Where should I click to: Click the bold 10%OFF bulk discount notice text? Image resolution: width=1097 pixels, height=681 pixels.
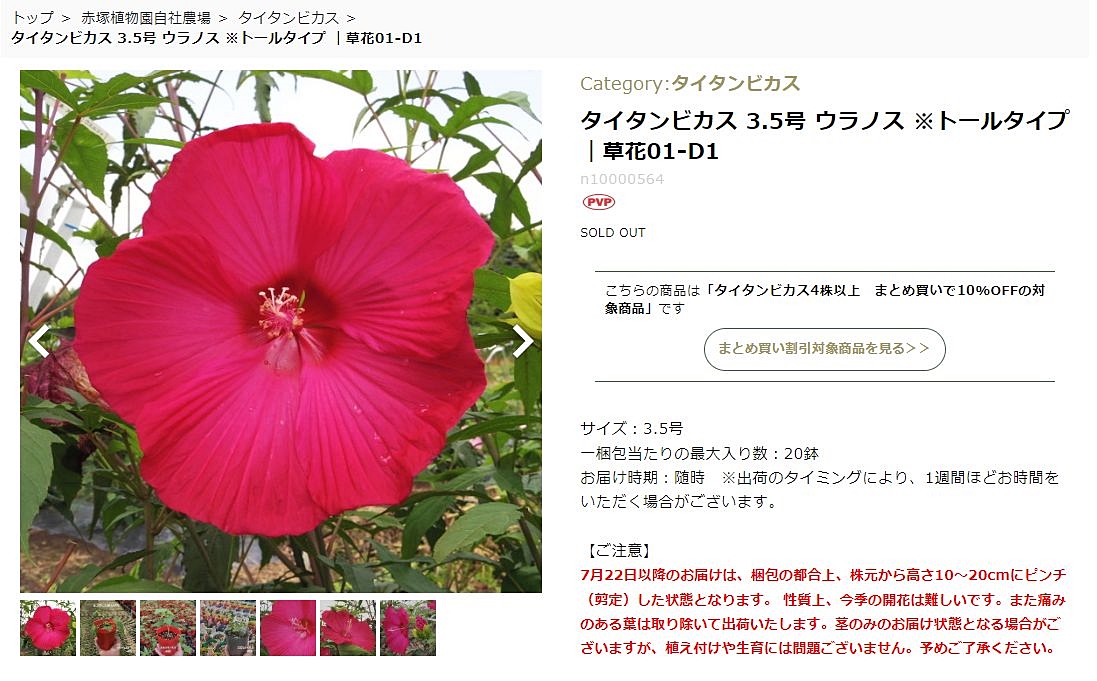coord(824,299)
